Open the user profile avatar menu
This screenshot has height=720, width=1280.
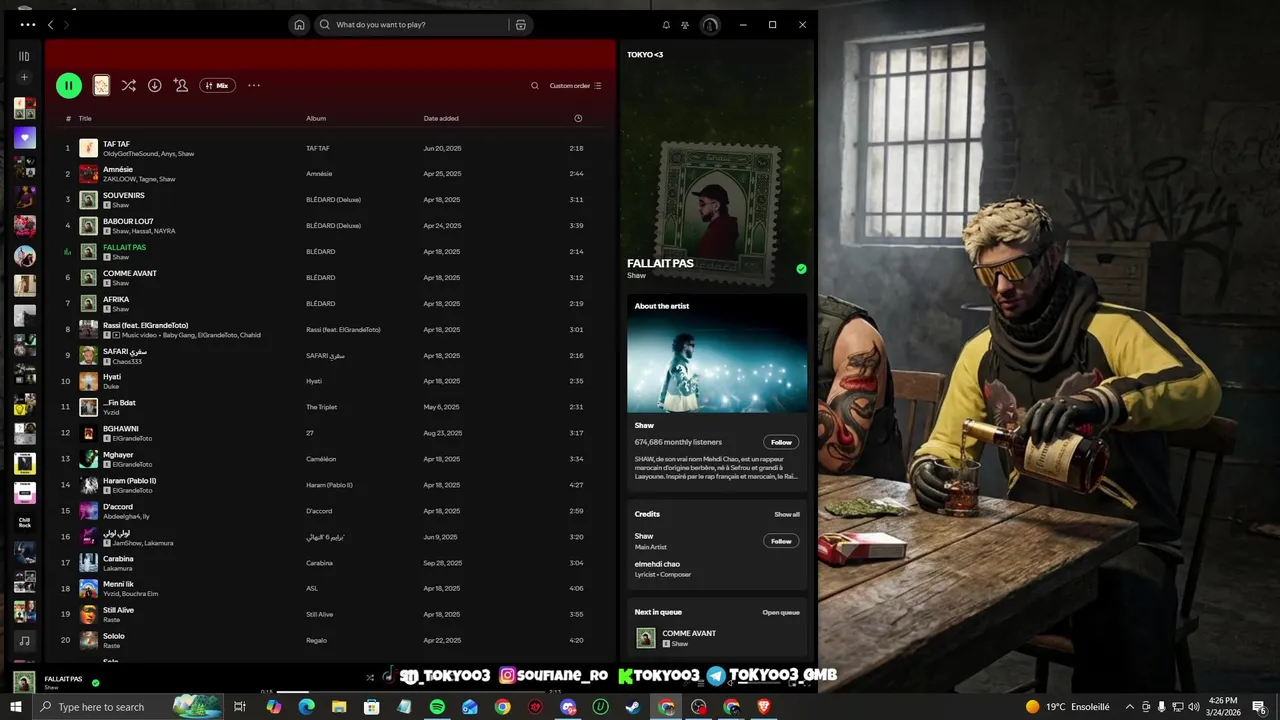point(710,25)
